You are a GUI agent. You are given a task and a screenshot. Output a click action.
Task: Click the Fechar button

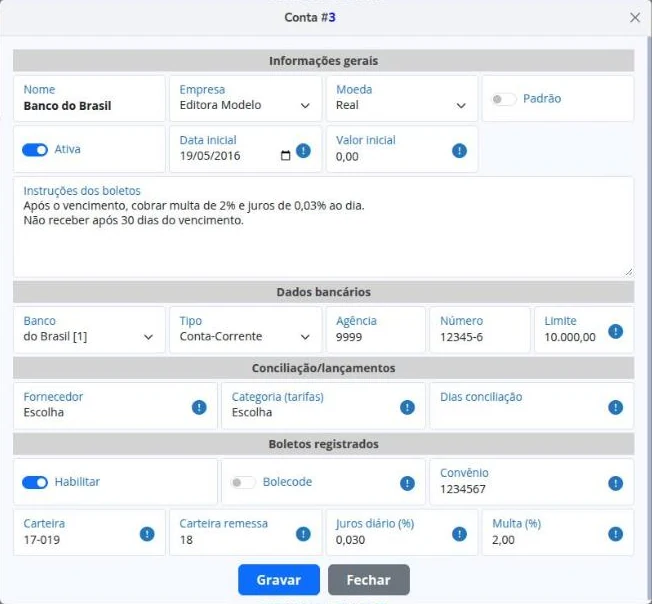[x=368, y=579]
